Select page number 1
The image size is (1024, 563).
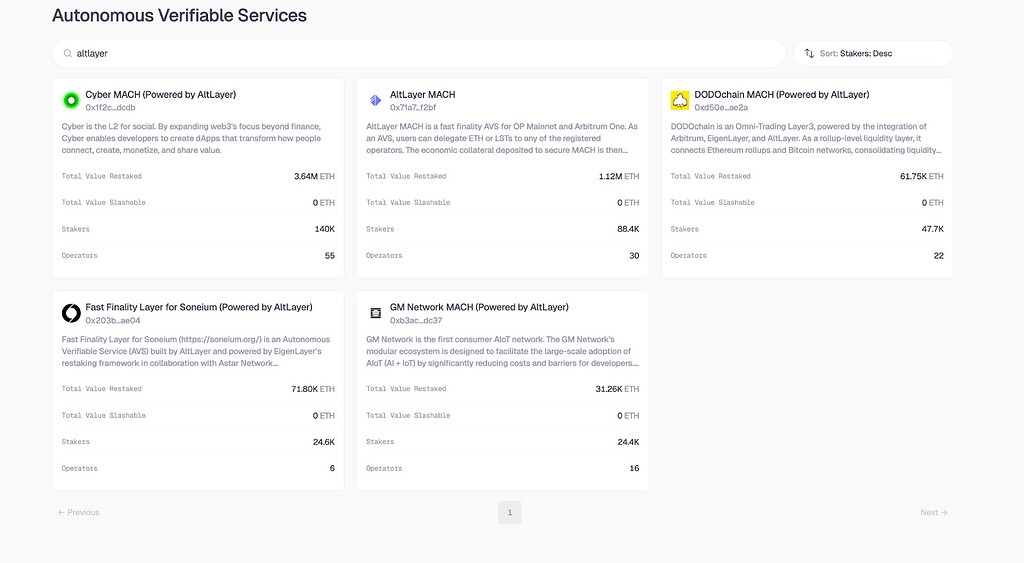[x=509, y=512]
